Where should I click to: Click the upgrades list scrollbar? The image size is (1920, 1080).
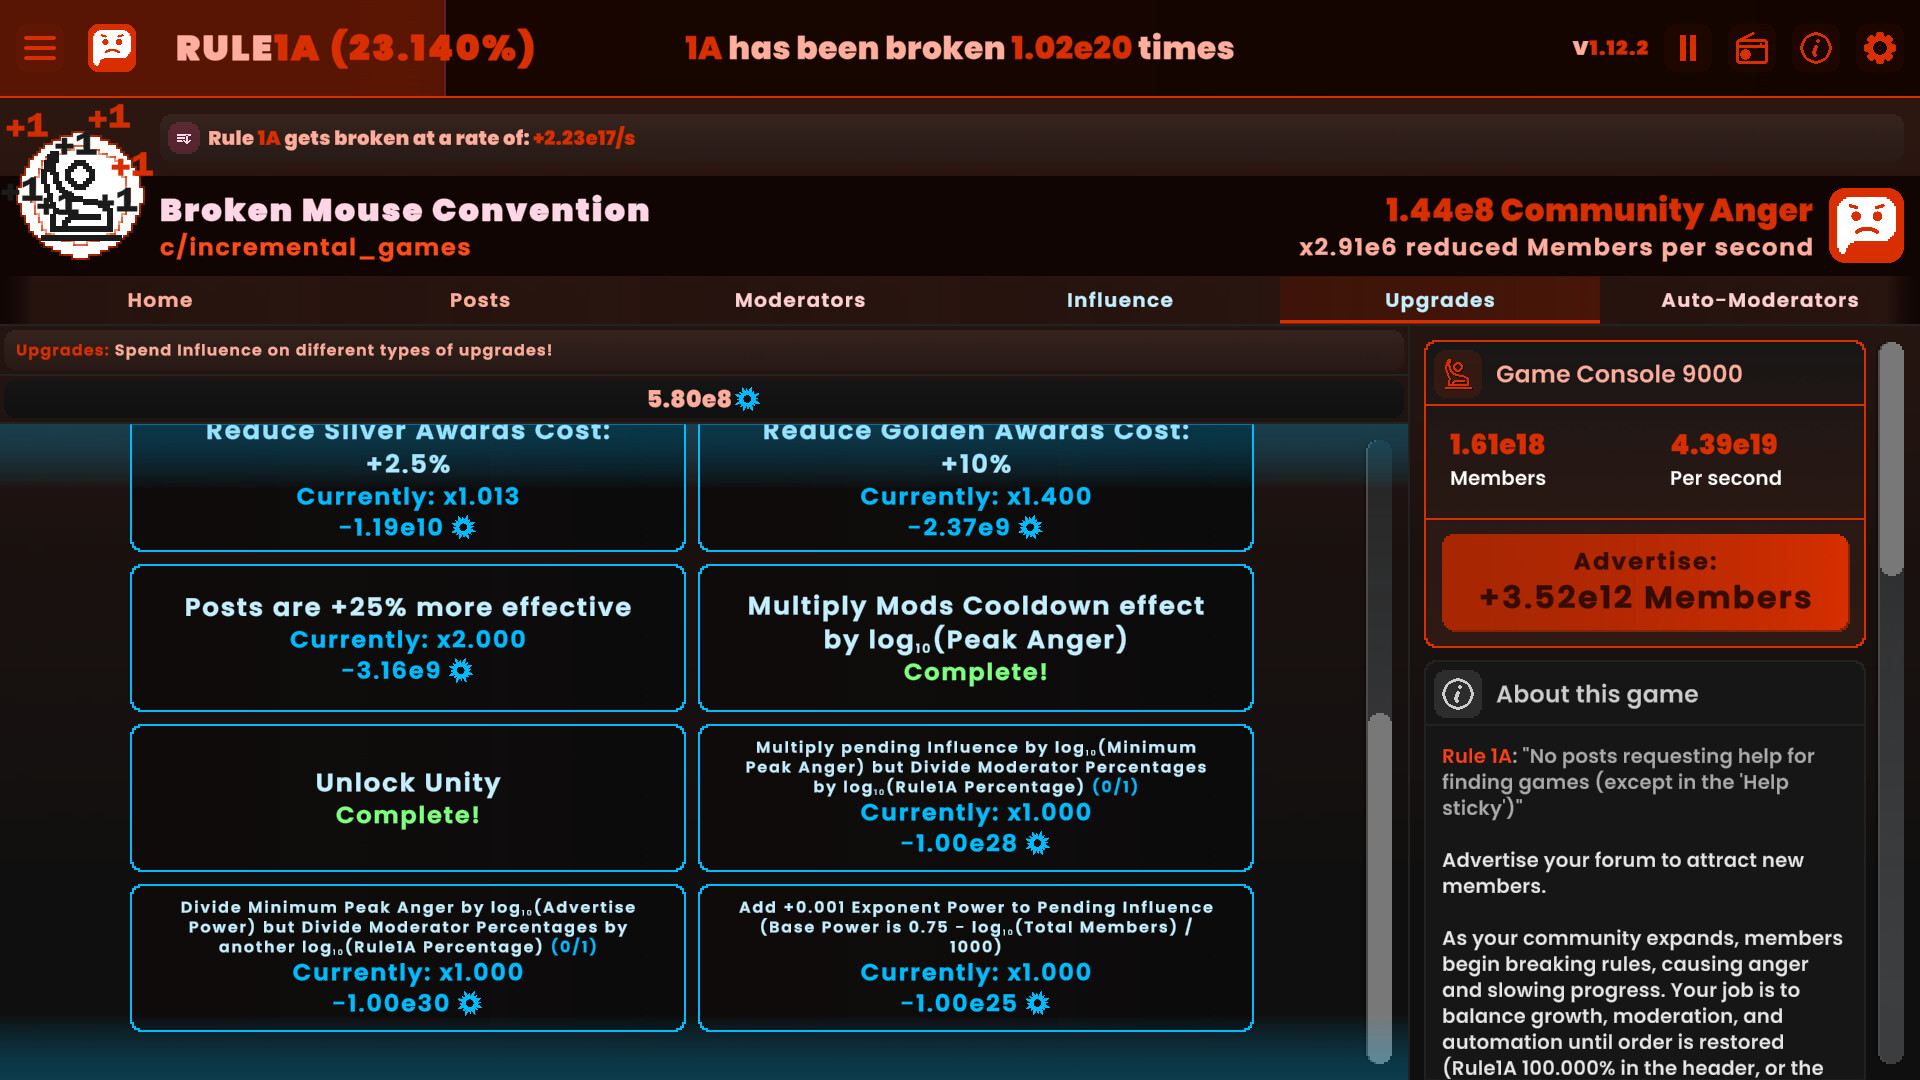coord(1379,886)
